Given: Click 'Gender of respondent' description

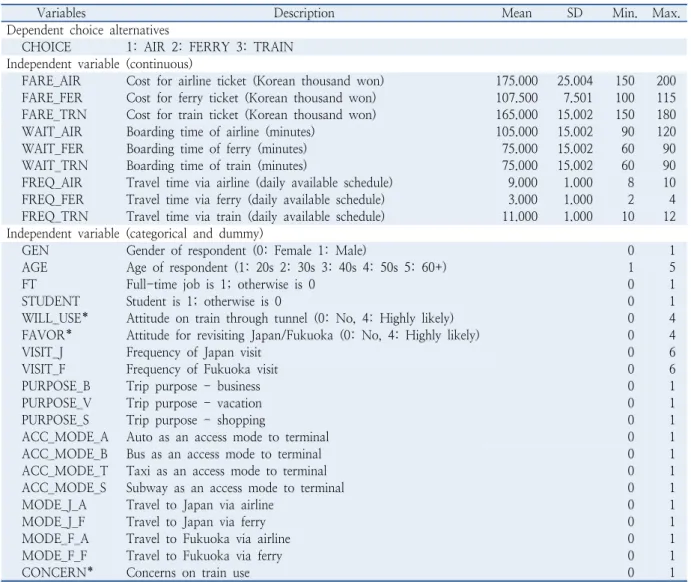Looking at the screenshot, I should click(246, 251).
